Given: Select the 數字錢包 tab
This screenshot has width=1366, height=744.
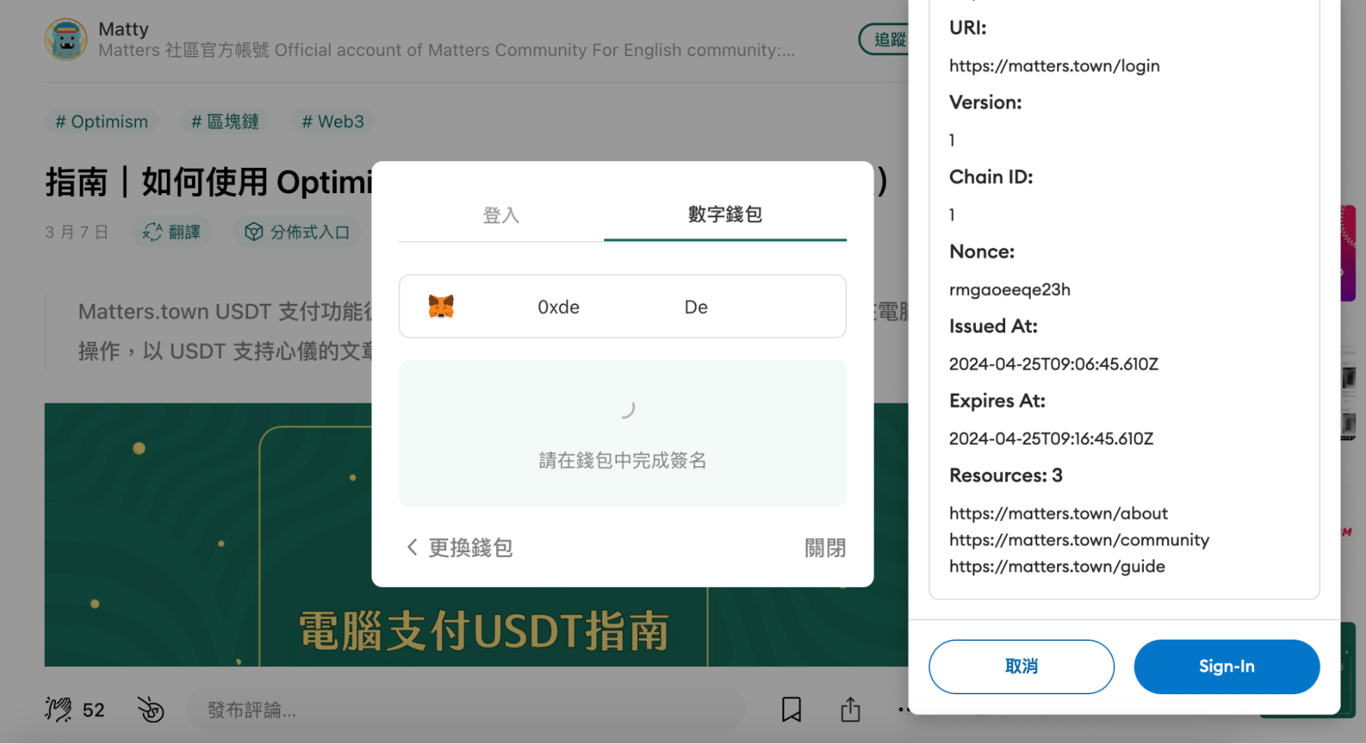Looking at the screenshot, I should (725, 215).
